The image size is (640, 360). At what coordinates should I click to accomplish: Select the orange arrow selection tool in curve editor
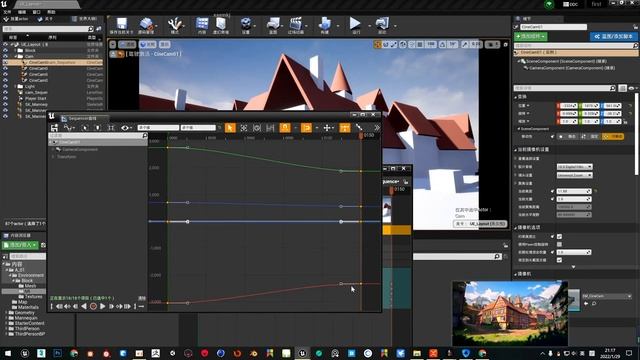230,128
